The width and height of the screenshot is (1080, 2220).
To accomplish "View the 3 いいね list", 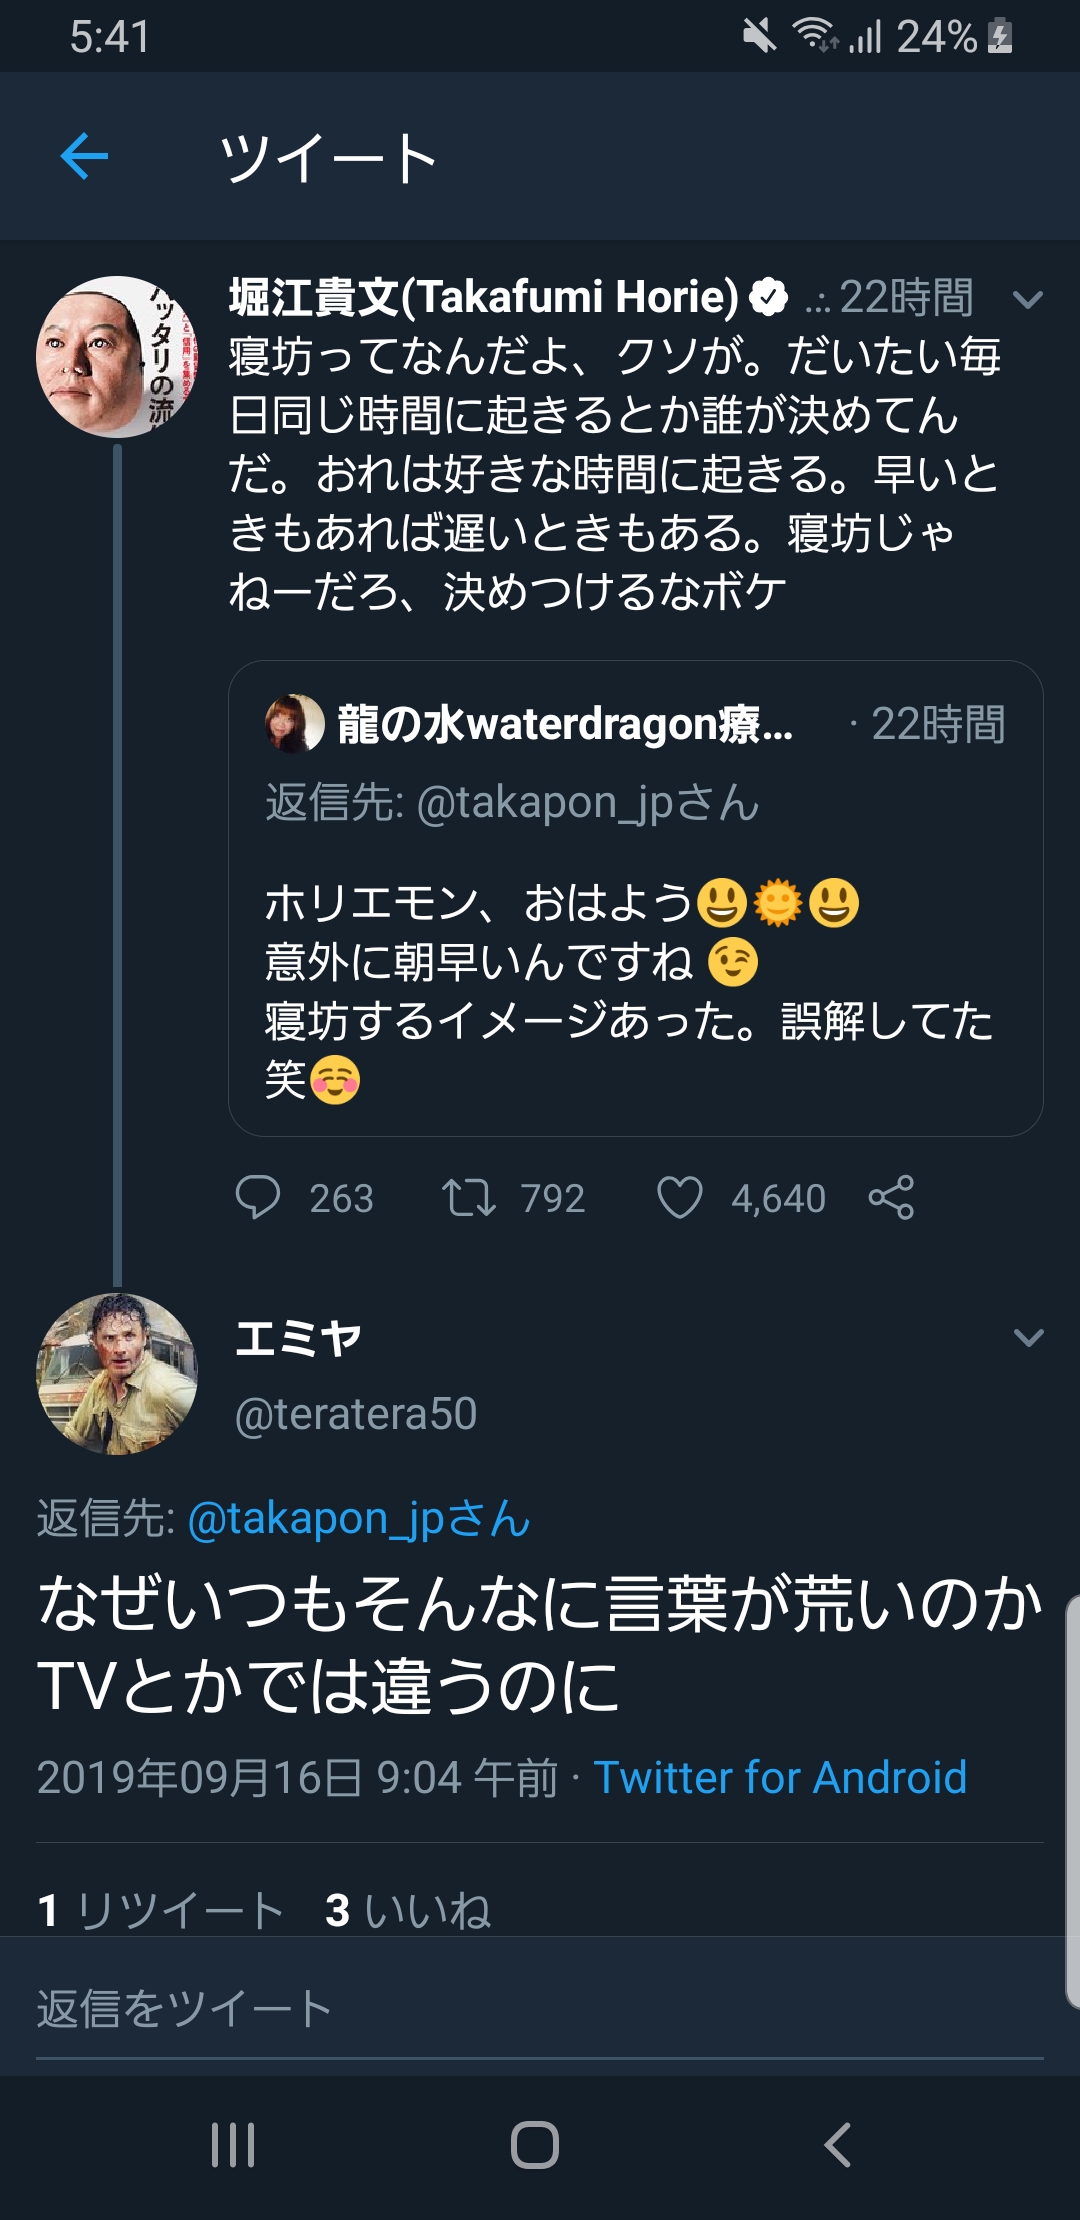I will pyautogui.click(x=408, y=1910).
